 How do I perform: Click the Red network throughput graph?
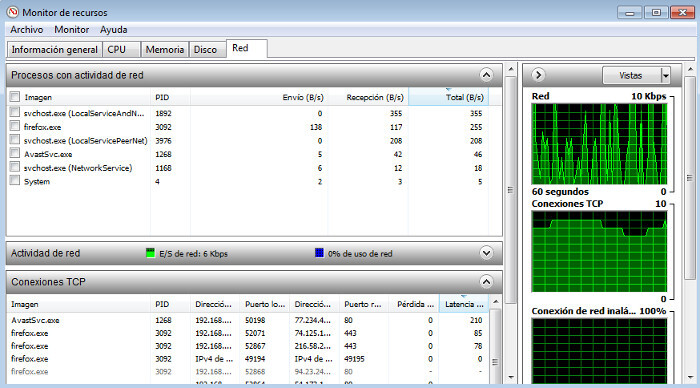pos(599,144)
